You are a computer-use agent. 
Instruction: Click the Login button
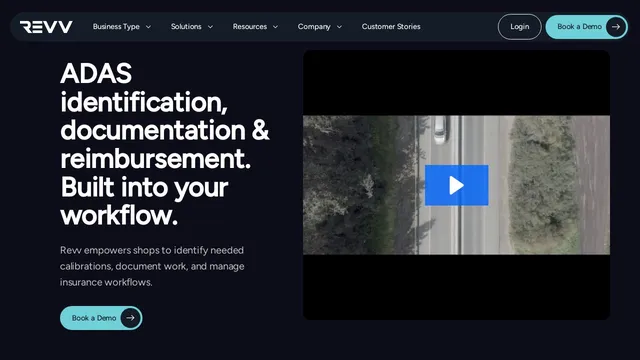click(520, 27)
